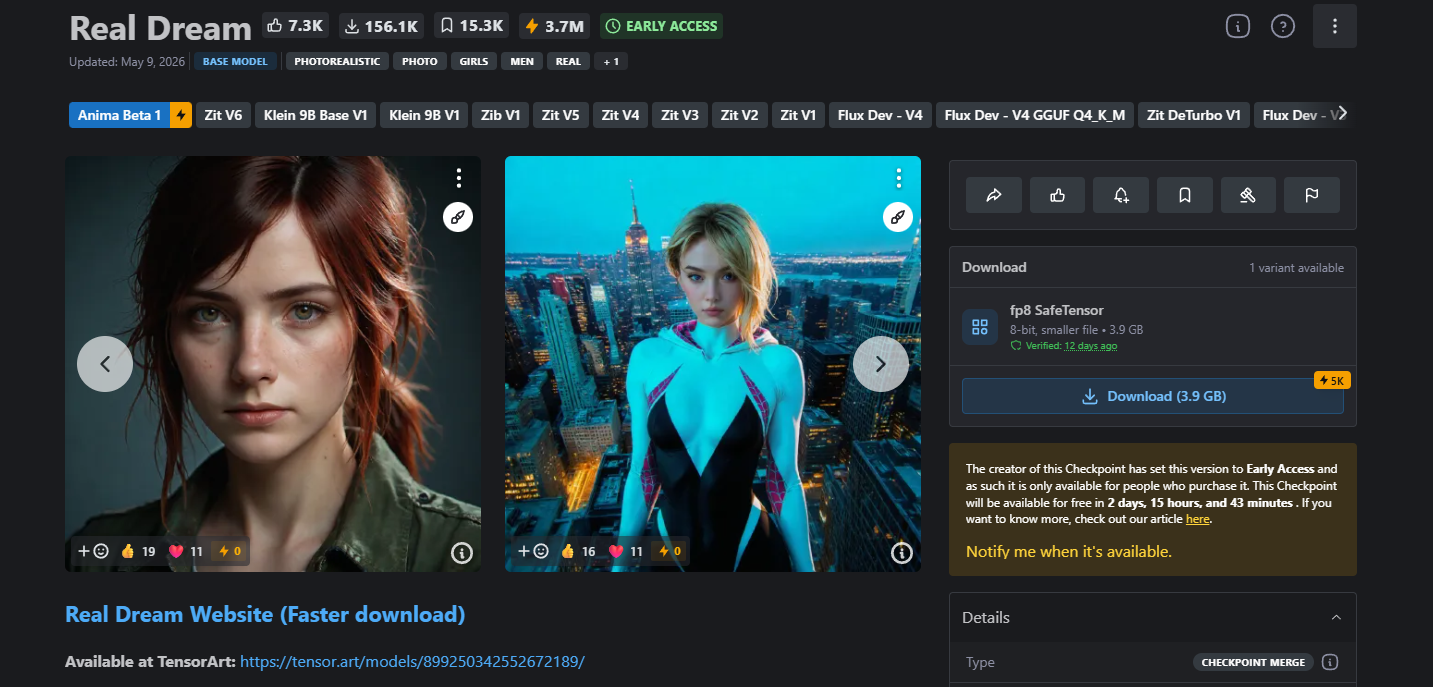Click the thumbs-up like model button
Viewport: 1433px width, 687px height.
coord(1057,195)
